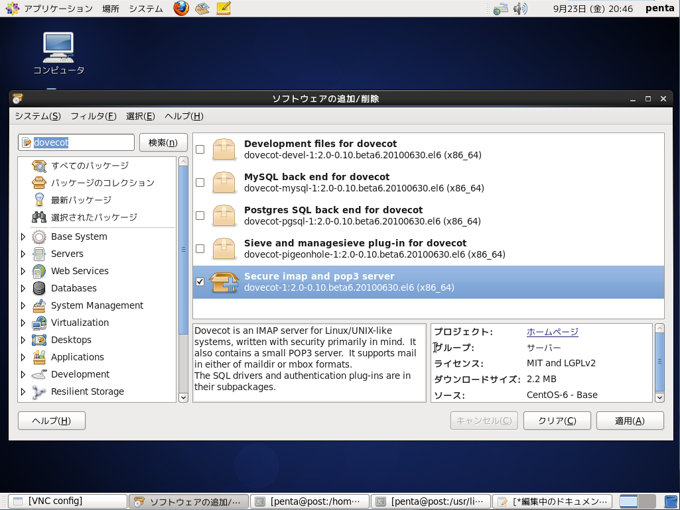
Task: Open the フィルタ(F) menu
Action: 93,116
